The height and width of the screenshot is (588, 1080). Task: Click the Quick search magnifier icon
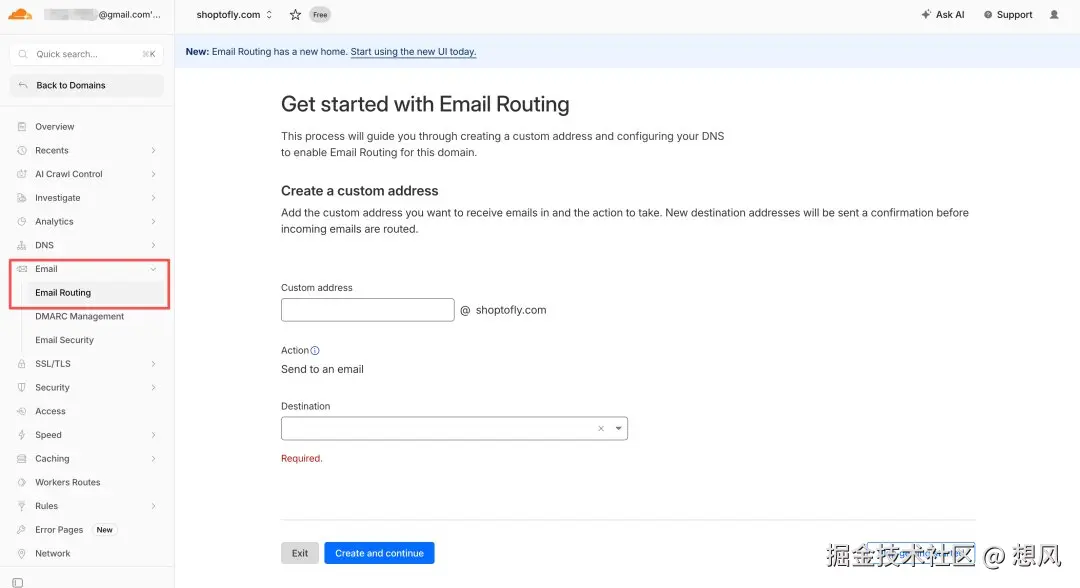pos(23,54)
